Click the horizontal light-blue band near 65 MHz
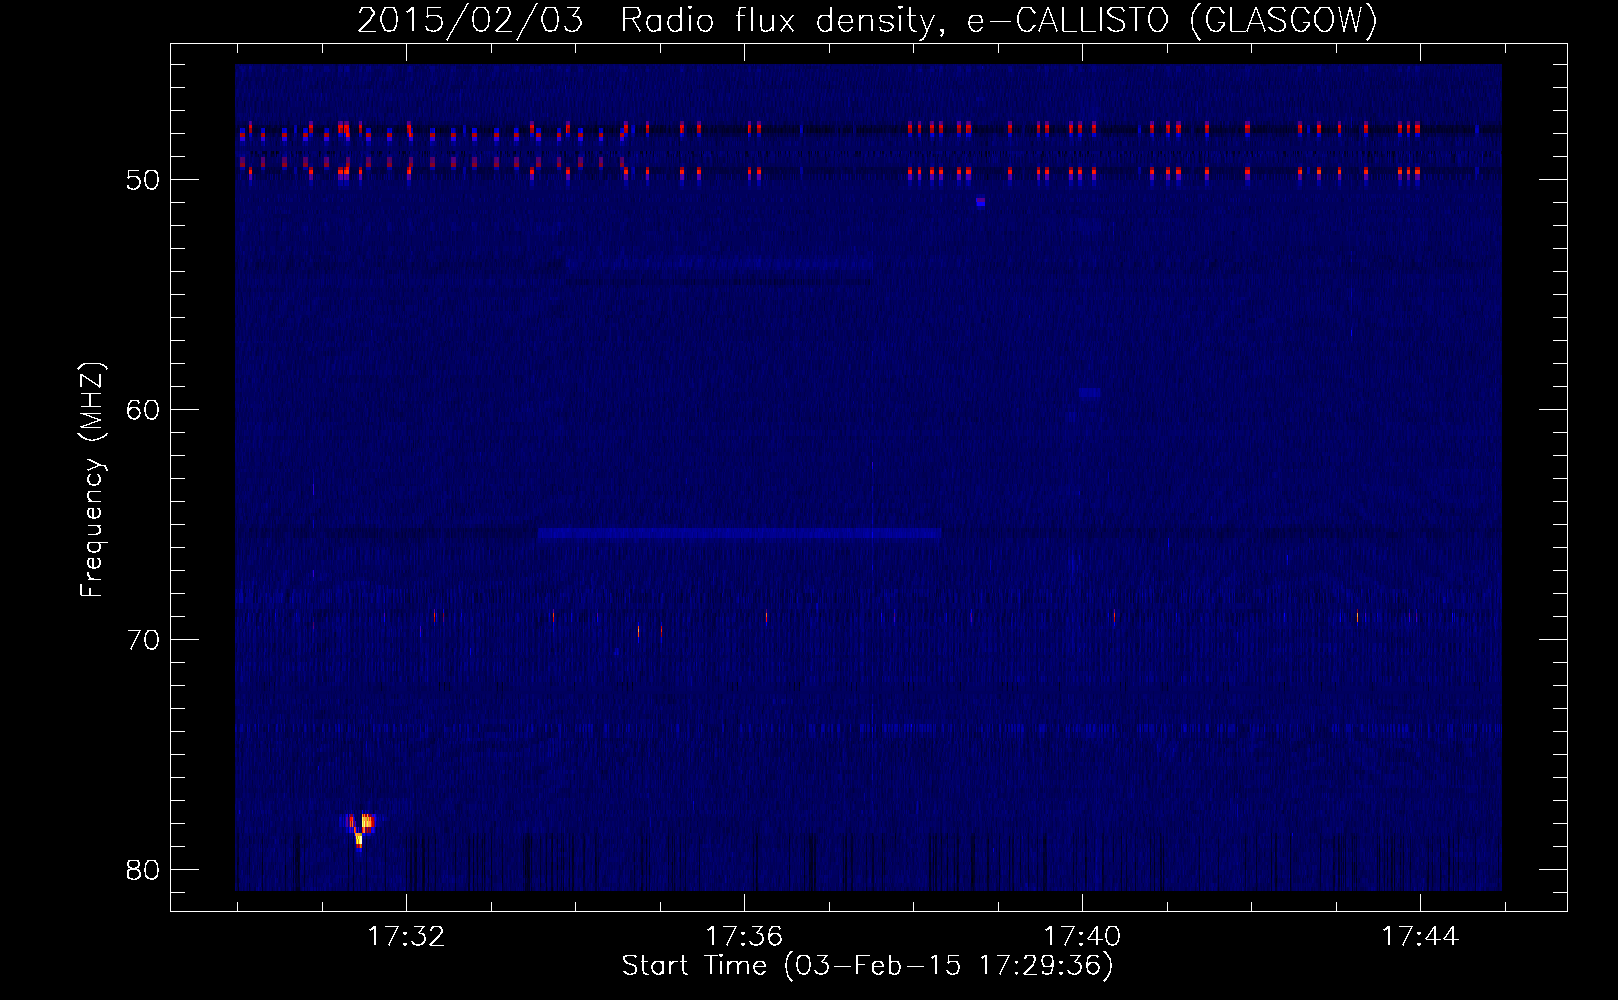Viewport: 1618px width, 1000px height. pyautogui.click(x=739, y=534)
